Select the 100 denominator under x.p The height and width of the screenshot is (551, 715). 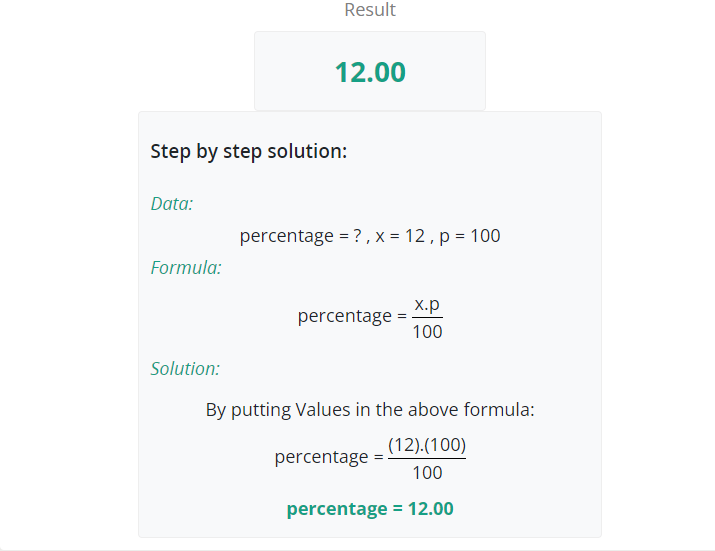(427, 332)
